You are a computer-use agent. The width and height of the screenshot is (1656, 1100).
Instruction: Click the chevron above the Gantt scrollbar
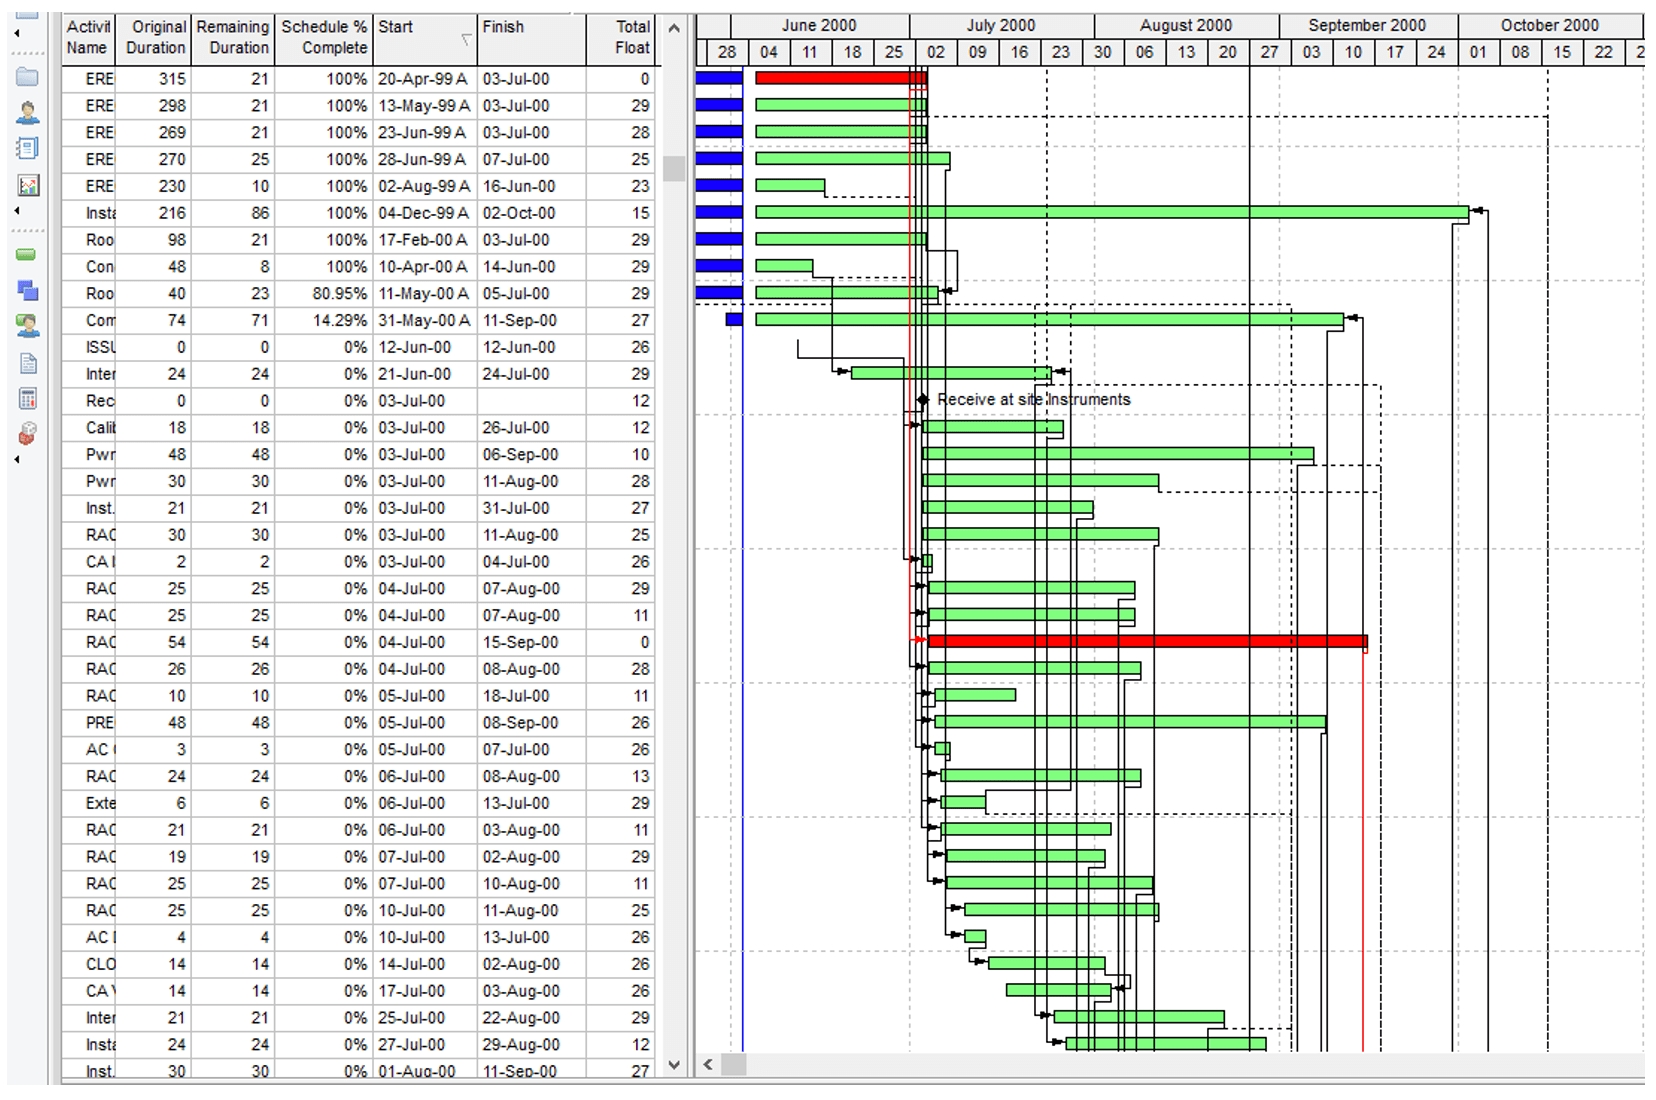coord(675,28)
